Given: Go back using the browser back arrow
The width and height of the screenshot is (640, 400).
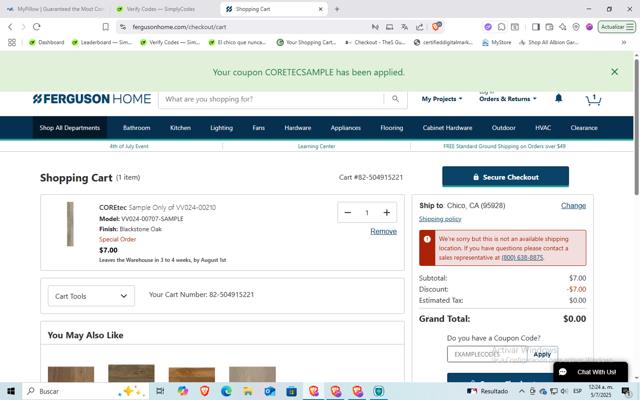Looking at the screenshot, I should coord(10,27).
